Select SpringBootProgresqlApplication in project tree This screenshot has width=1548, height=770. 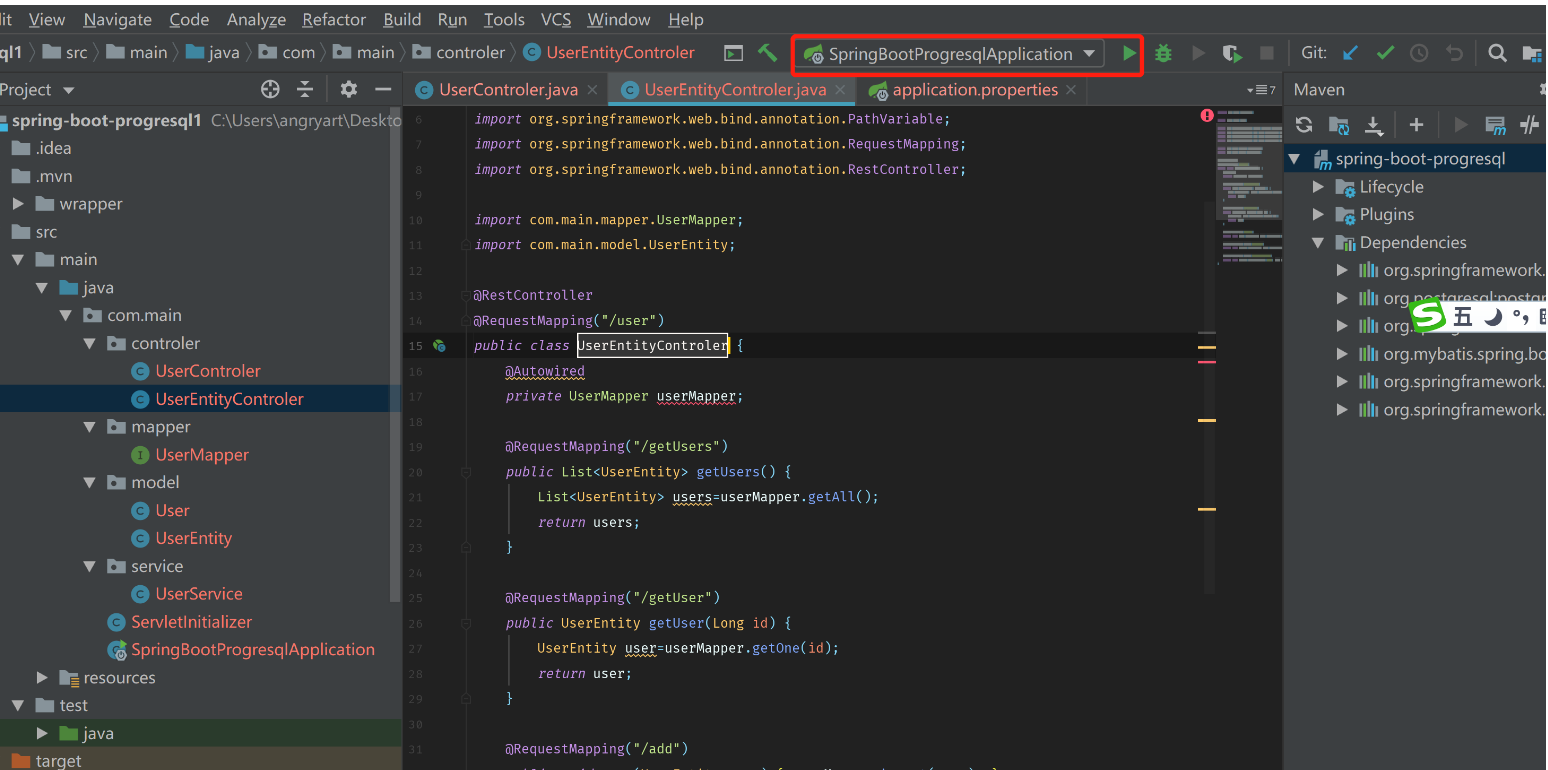[x=253, y=650]
